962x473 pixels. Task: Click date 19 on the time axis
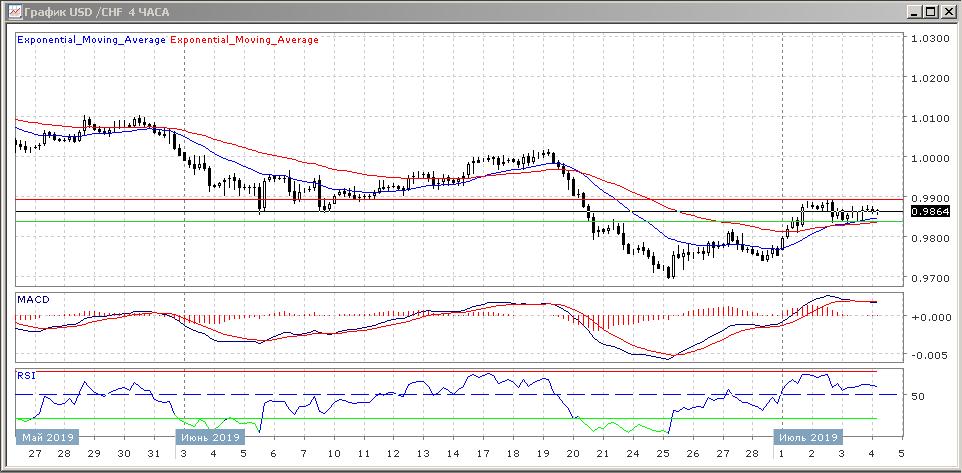pyautogui.click(x=544, y=453)
